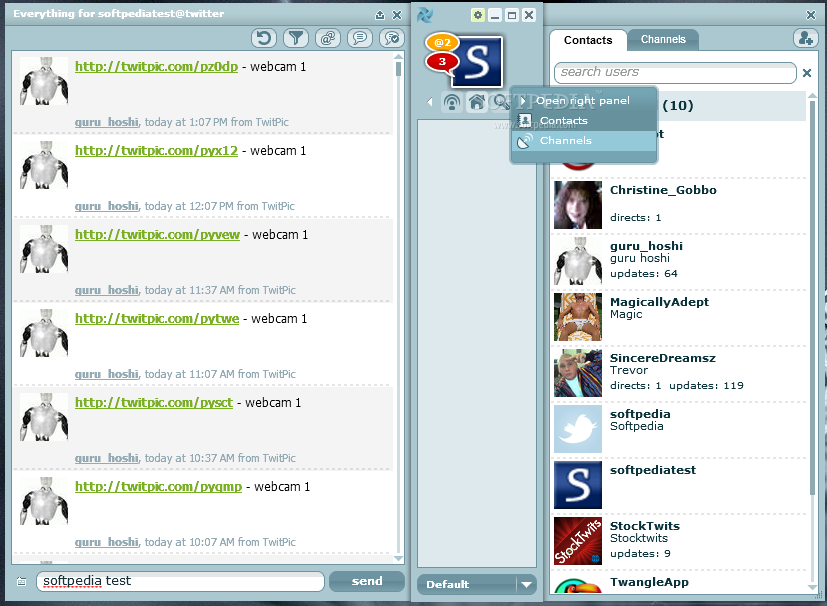Select Christine_Gobbo contact

point(679,205)
